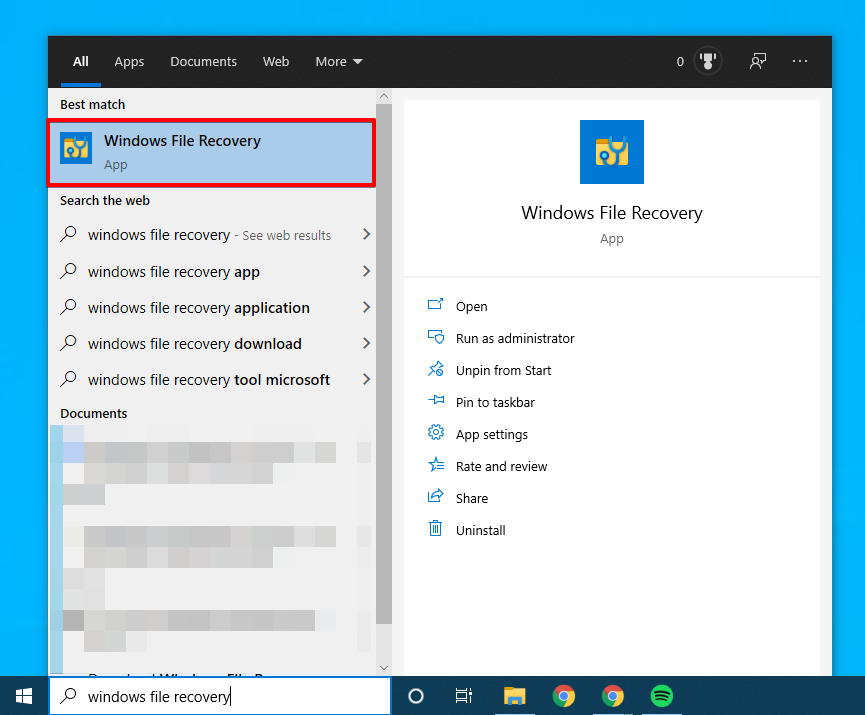Viewport: 865px width, 715px height.
Task: Open Task View from taskbar
Action: pyautogui.click(x=463, y=696)
